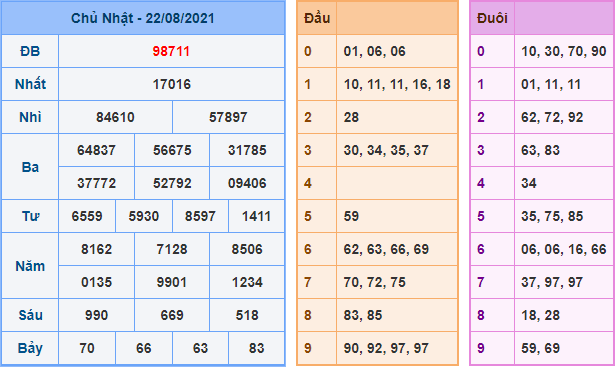This screenshot has width=615, height=367.
Task: Click the Nhất row label
Action: (x=30, y=84)
